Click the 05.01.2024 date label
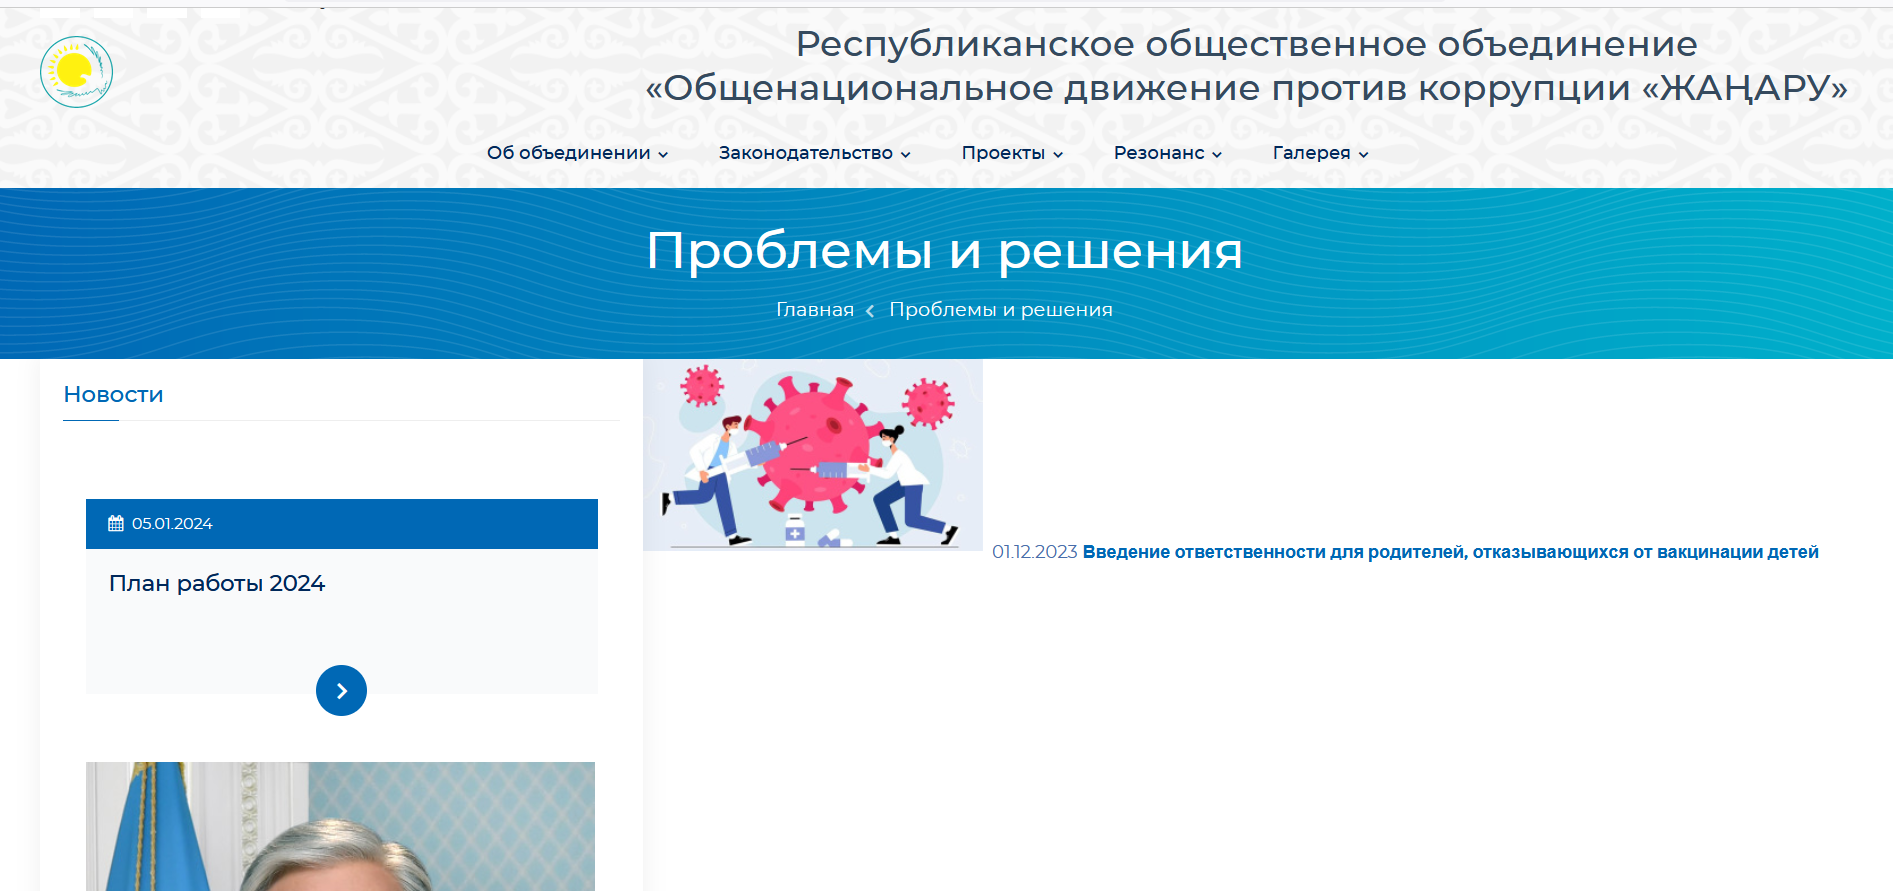 [x=172, y=524]
